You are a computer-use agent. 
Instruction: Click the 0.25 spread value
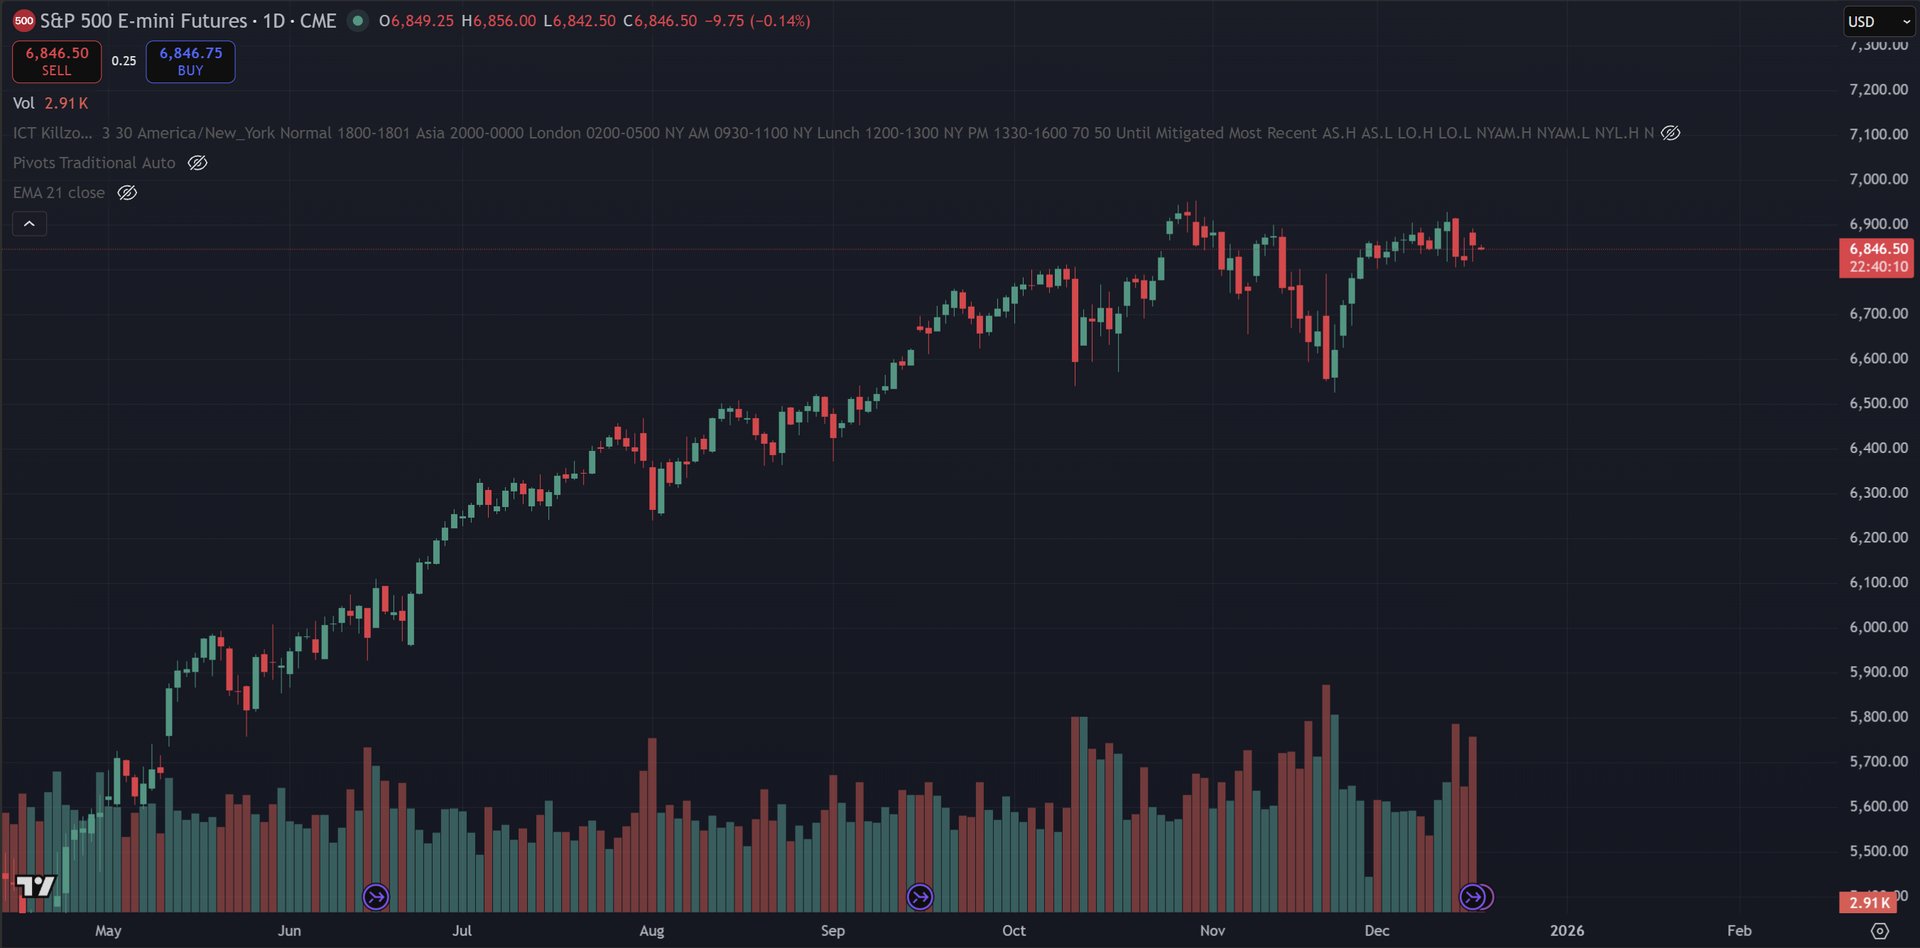[x=124, y=61]
